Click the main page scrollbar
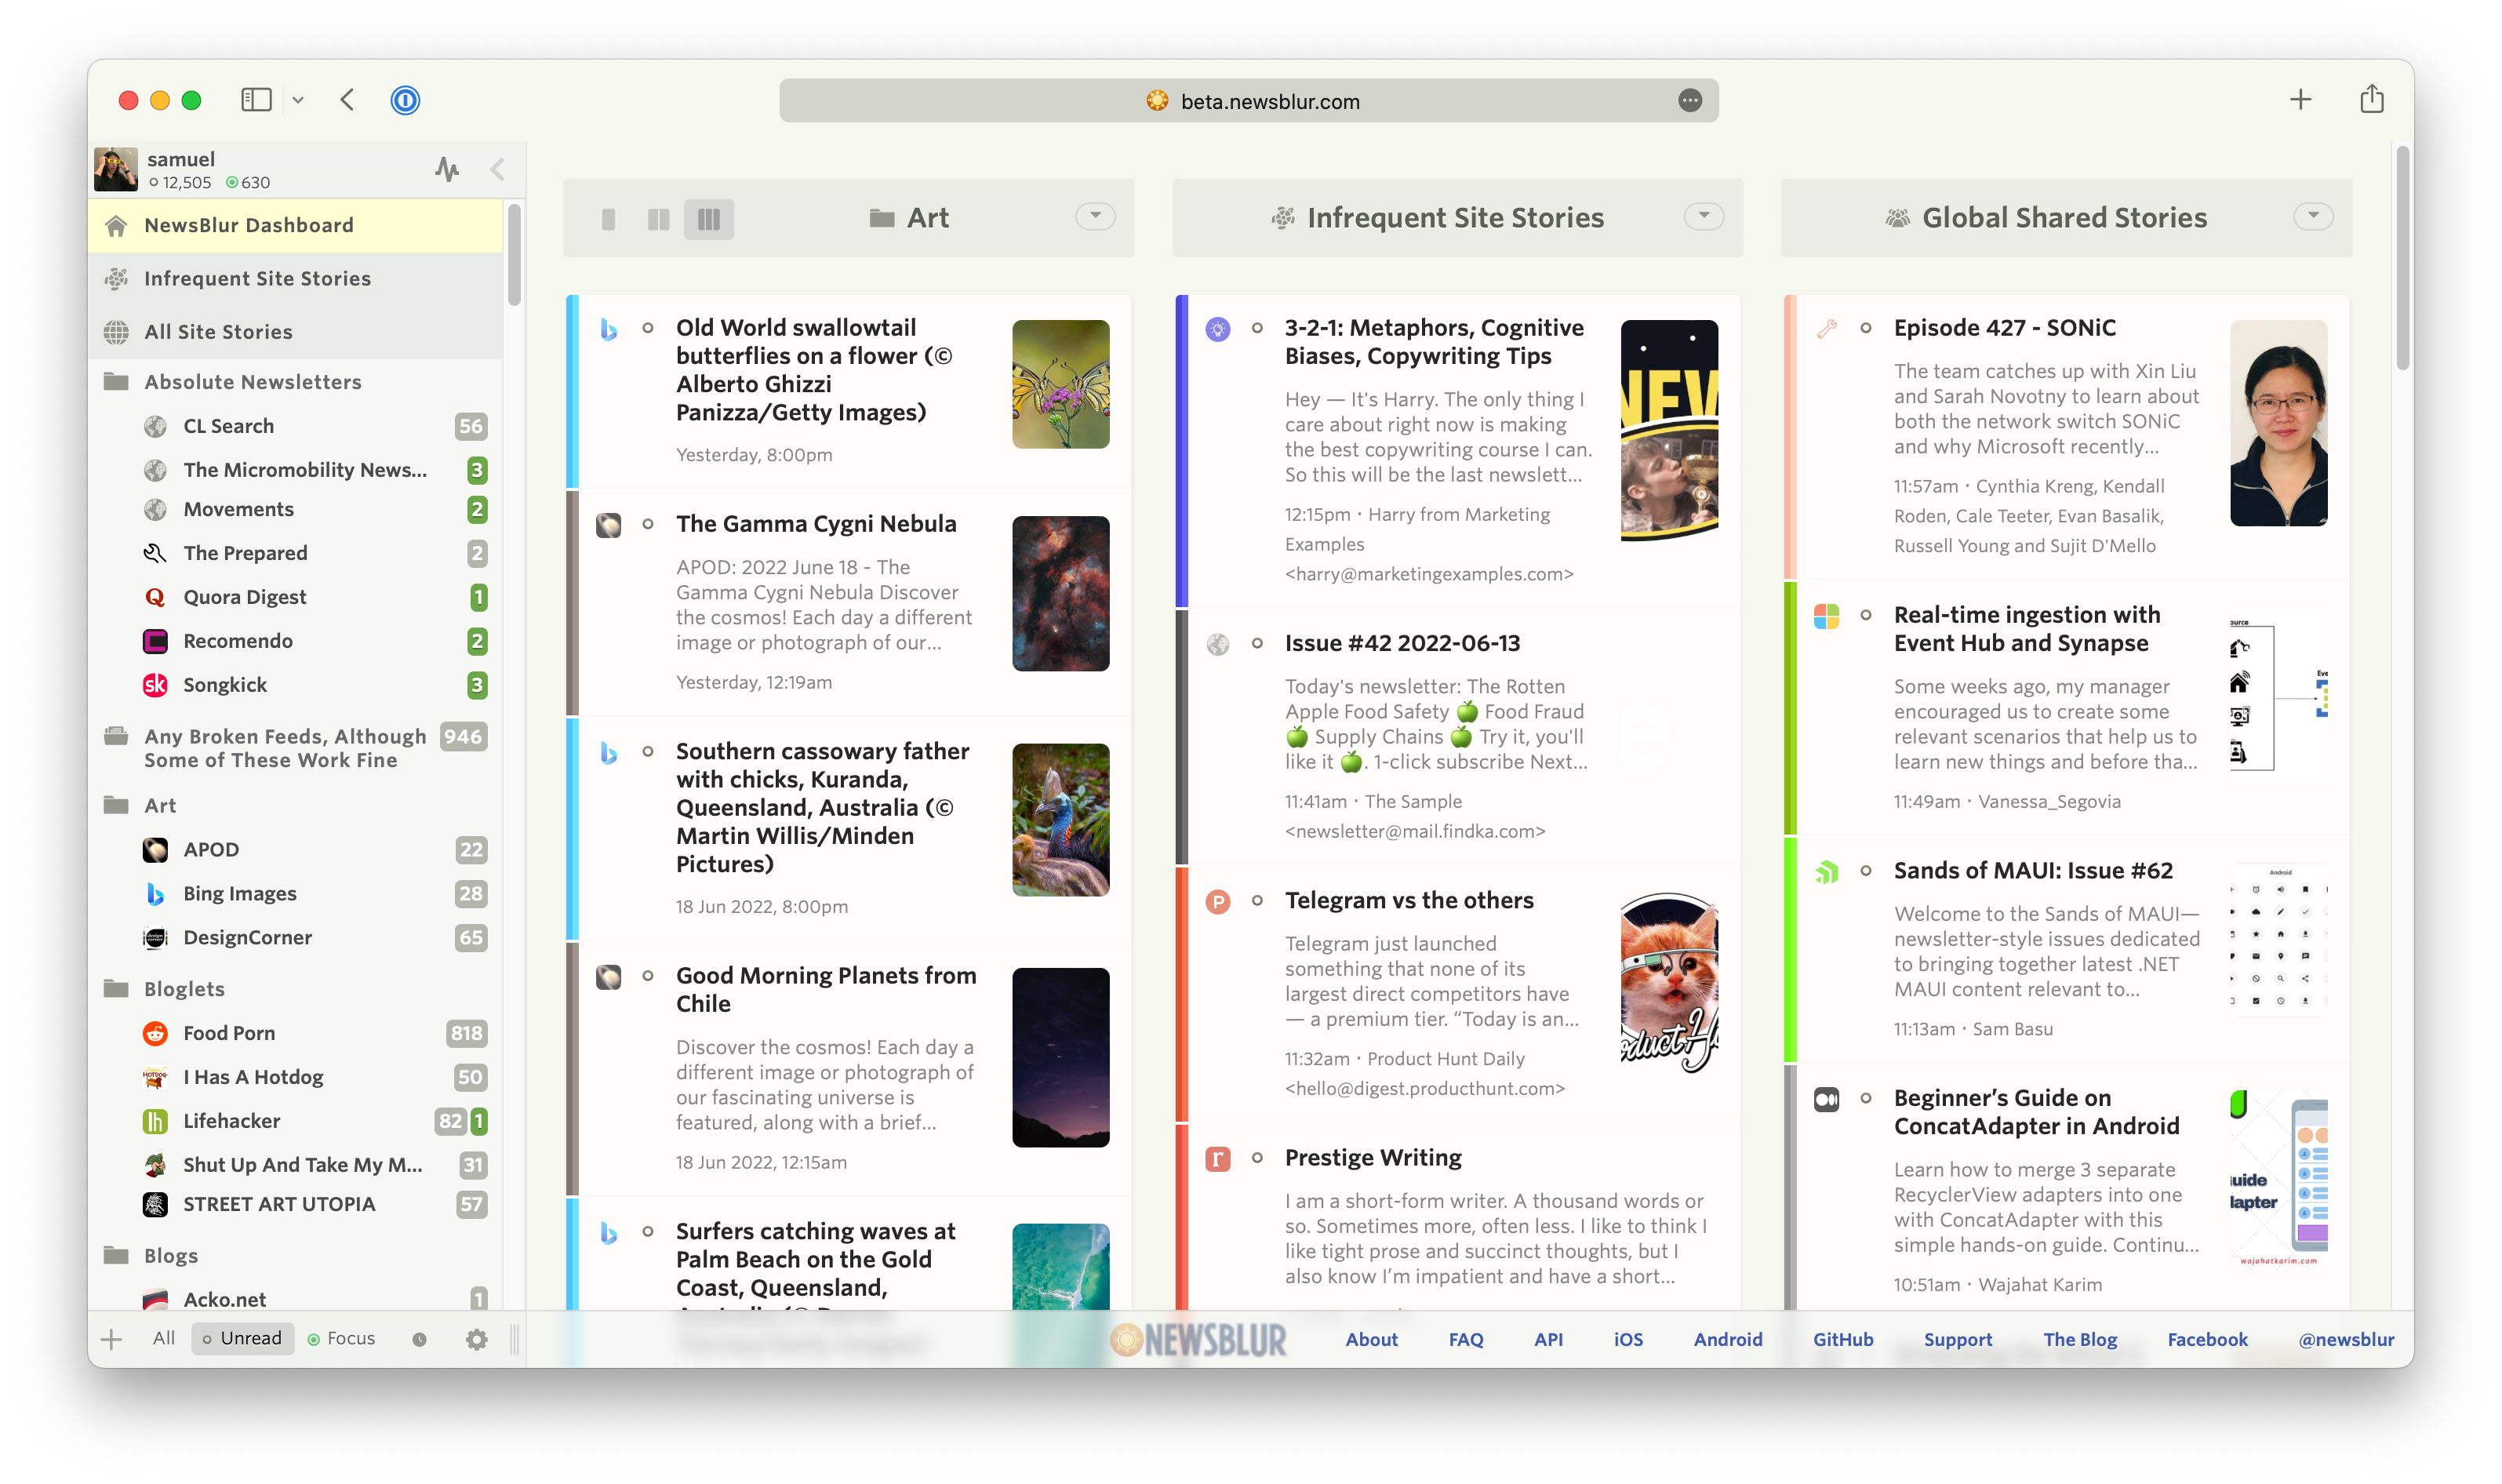This screenshot has height=1484, width=2502. point(2402,258)
